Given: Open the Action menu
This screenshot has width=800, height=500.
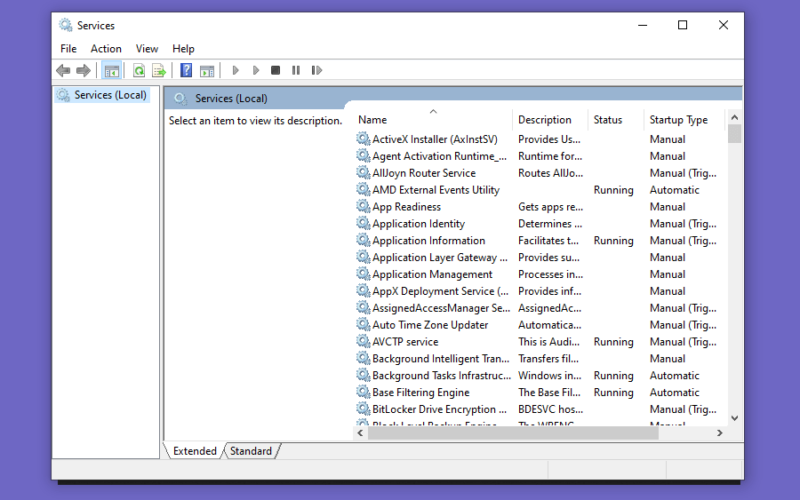Looking at the screenshot, I should pos(106,48).
